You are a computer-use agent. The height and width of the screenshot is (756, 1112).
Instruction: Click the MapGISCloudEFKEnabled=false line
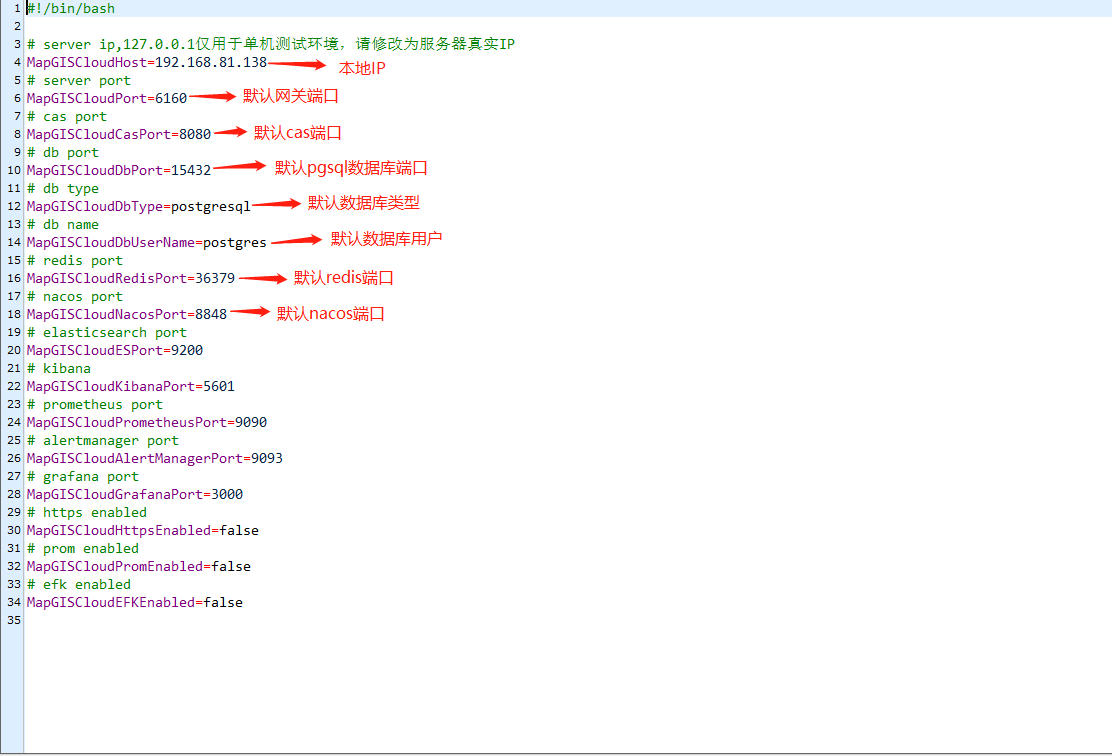(x=135, y=602)
